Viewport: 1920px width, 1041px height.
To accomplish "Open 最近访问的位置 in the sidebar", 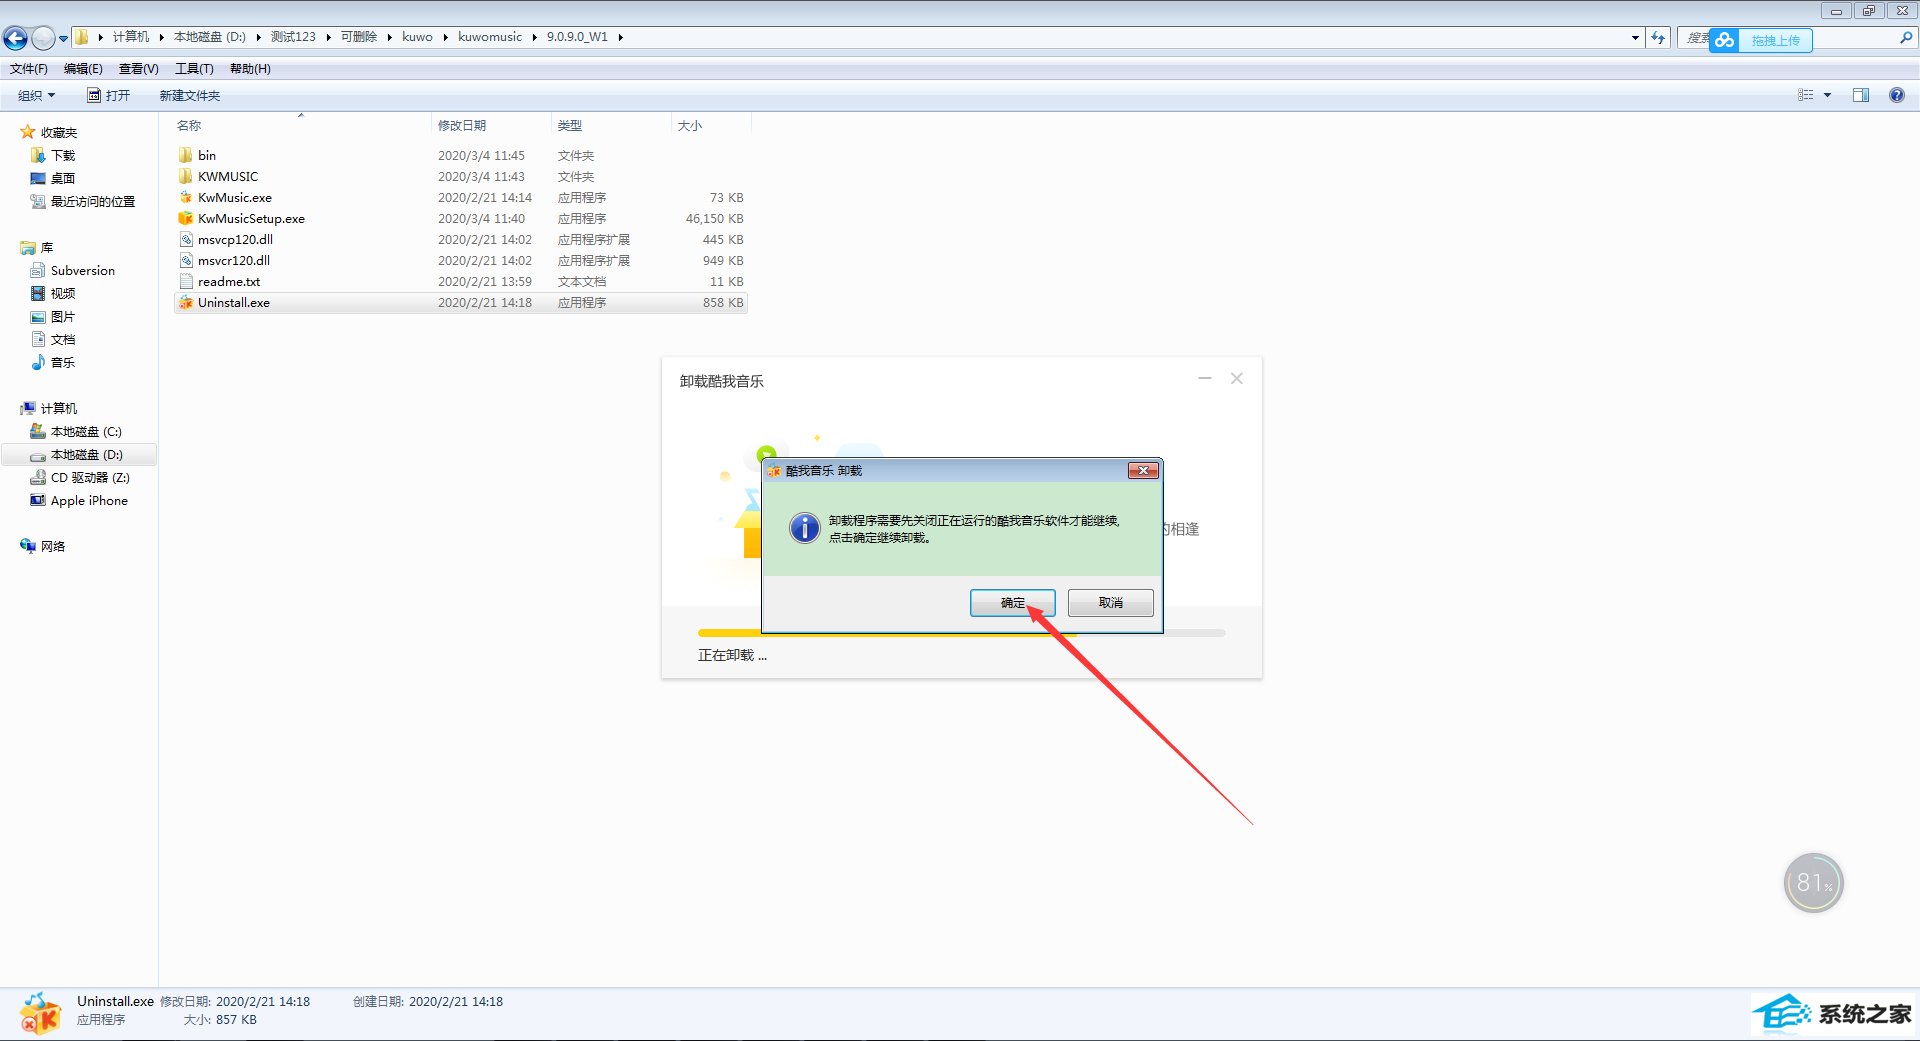I will coord(92,202).
